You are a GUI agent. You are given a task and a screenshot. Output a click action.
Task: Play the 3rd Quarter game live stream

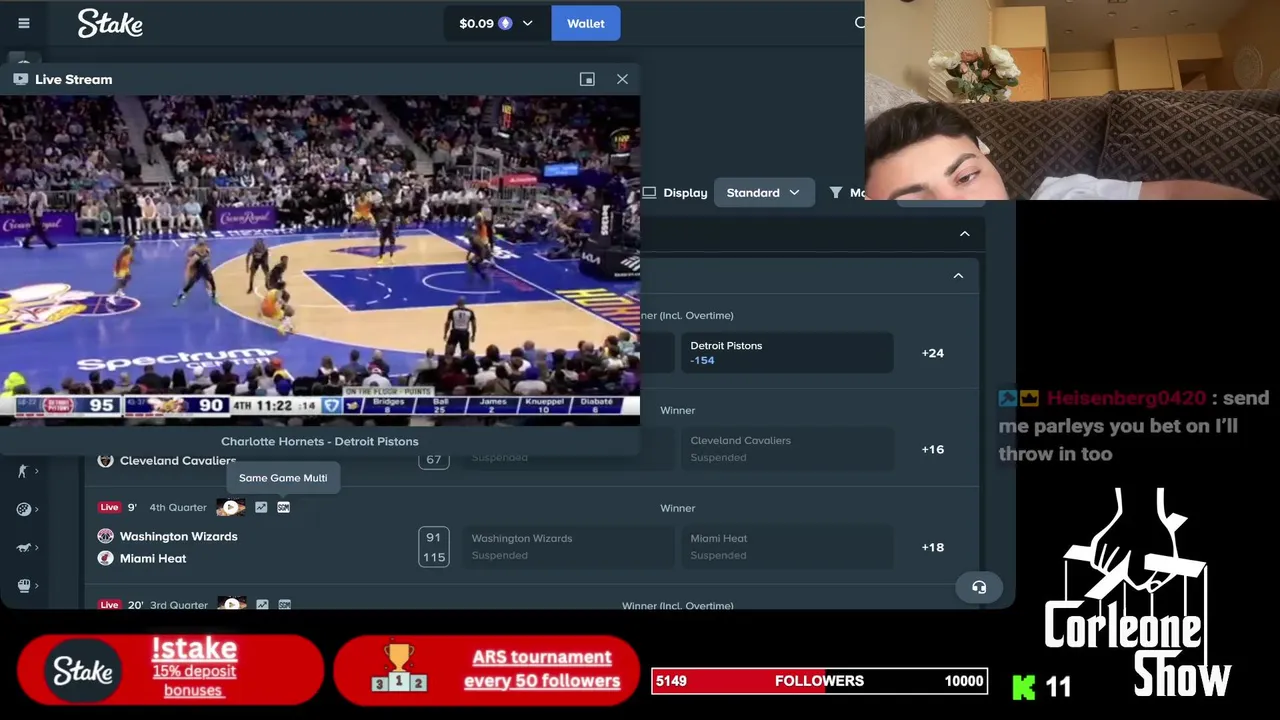coord(231,603)
